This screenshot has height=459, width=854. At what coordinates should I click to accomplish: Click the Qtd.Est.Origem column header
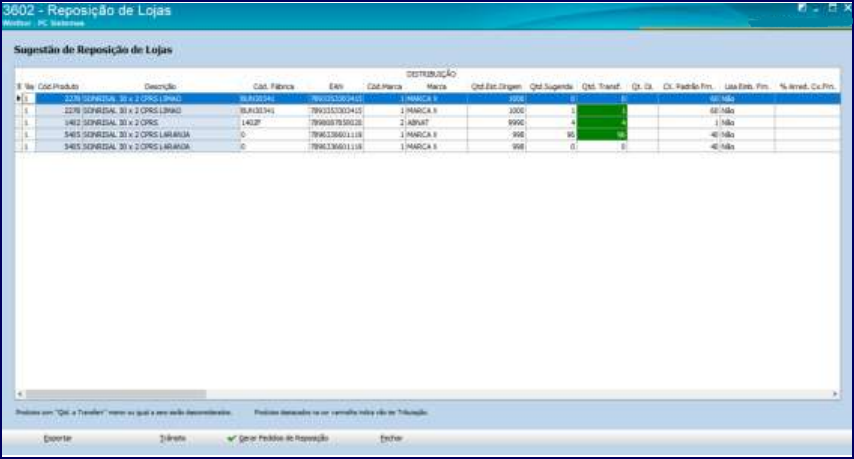(x=496, y=87)
